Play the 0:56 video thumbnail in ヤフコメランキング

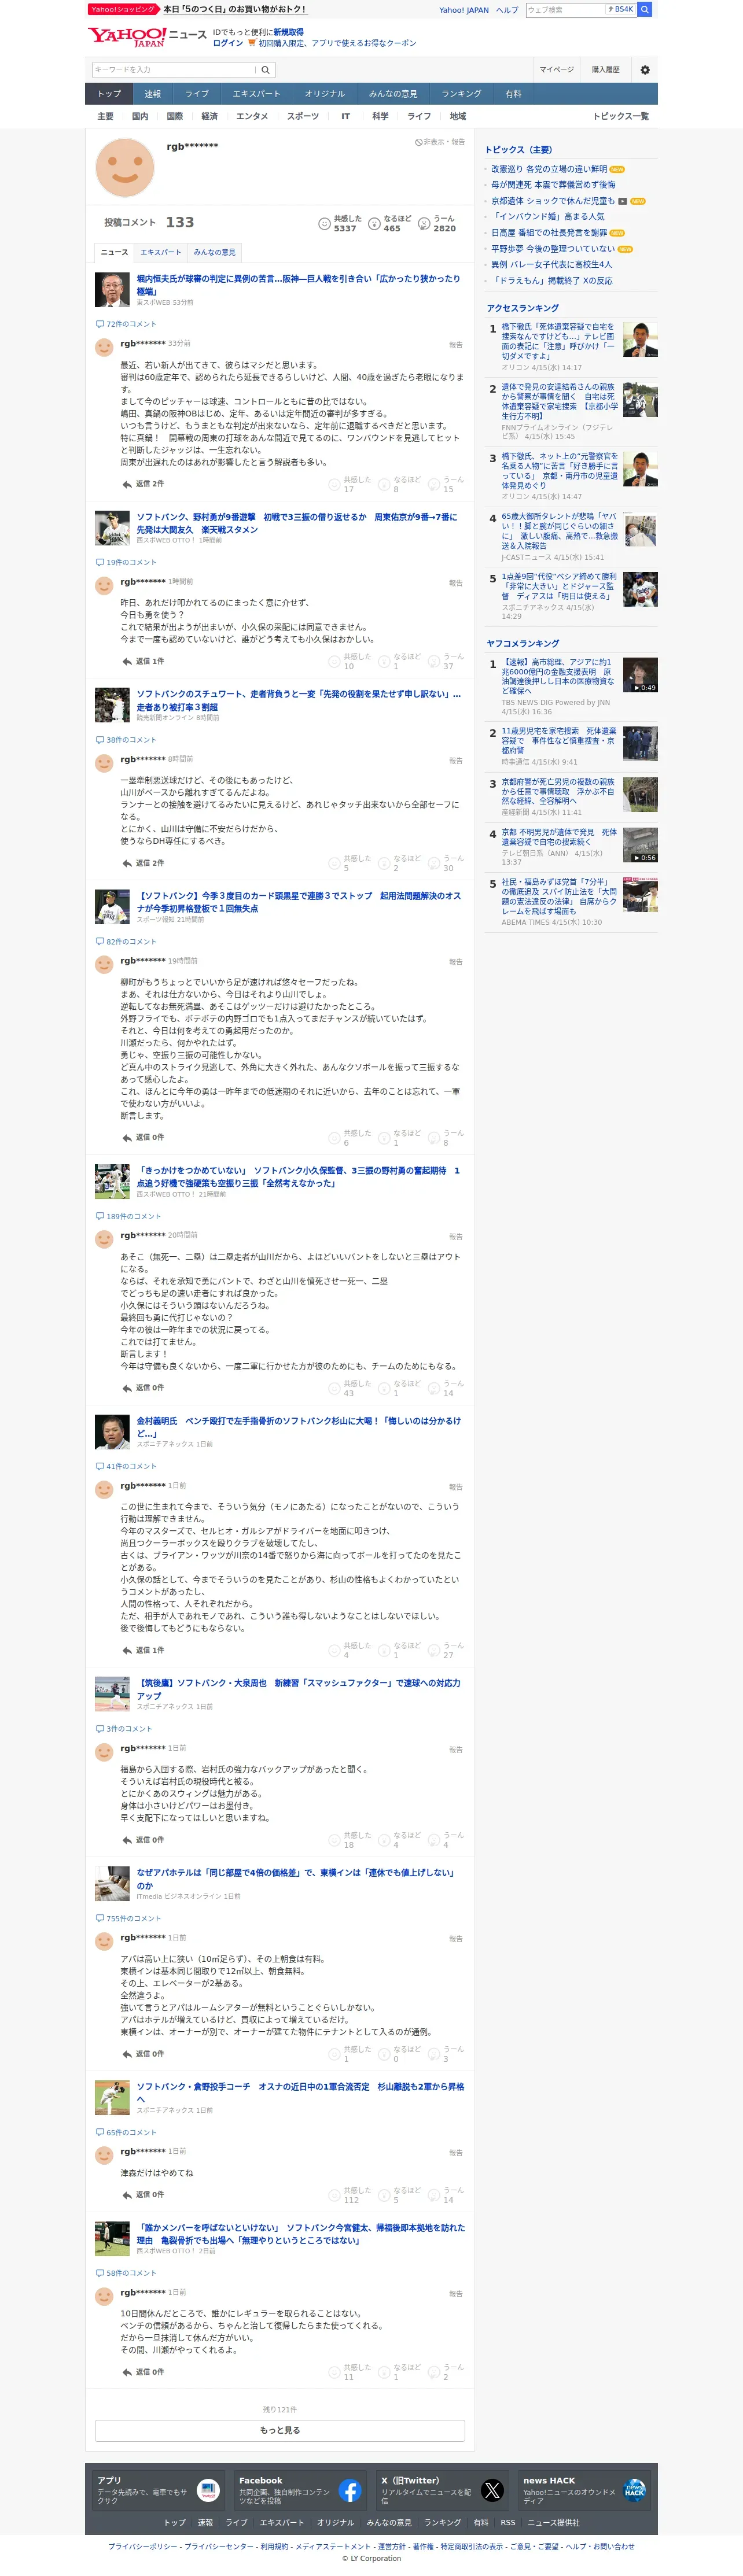point(640,846)
